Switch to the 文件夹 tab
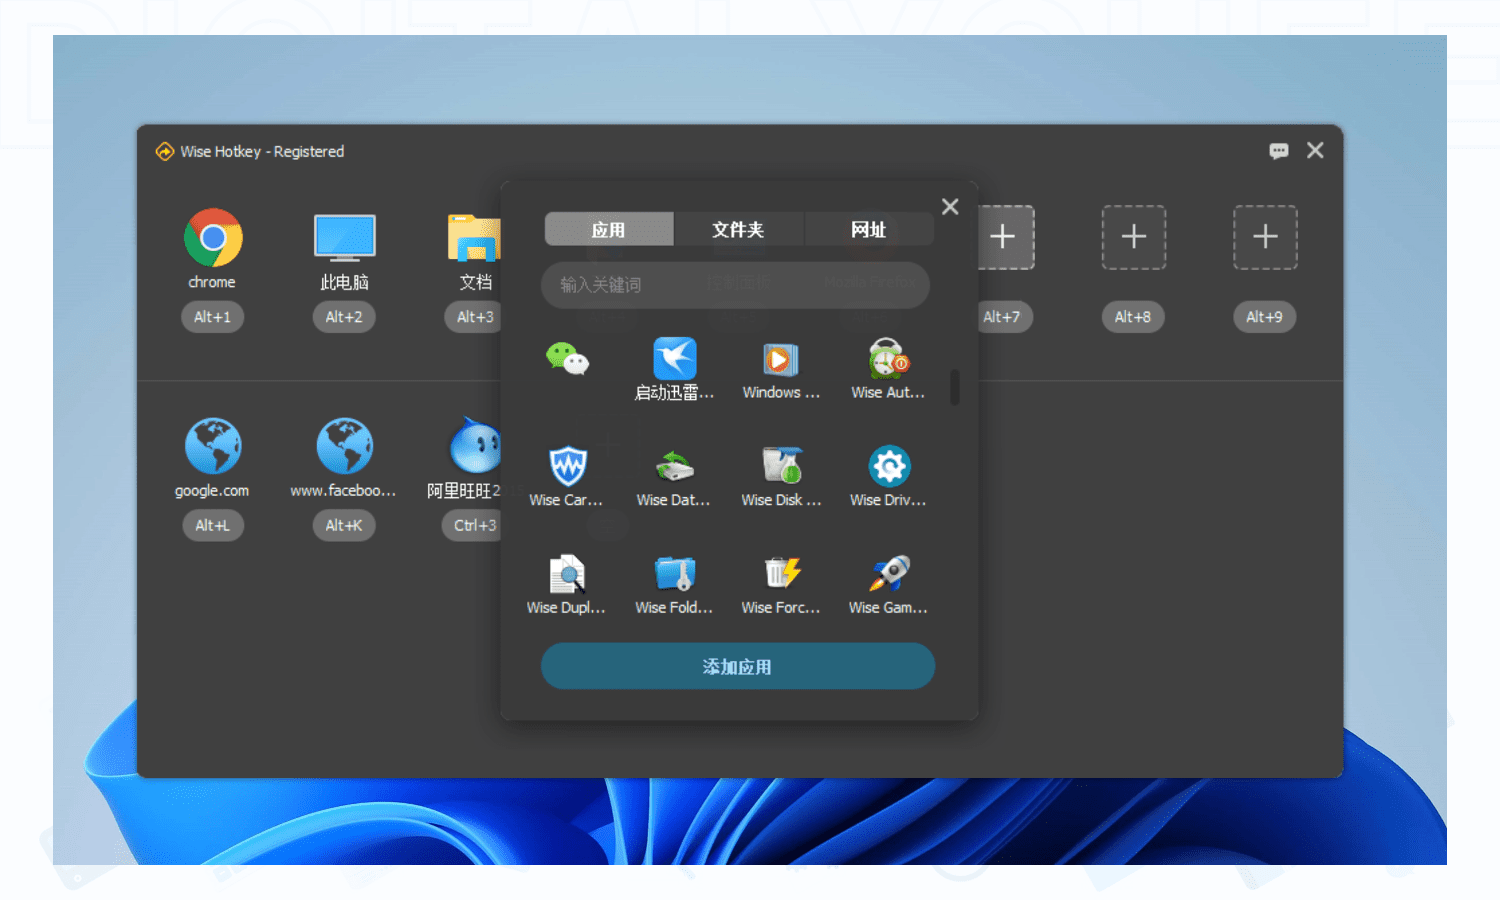1500x900 pixels. tap(739, 229)
